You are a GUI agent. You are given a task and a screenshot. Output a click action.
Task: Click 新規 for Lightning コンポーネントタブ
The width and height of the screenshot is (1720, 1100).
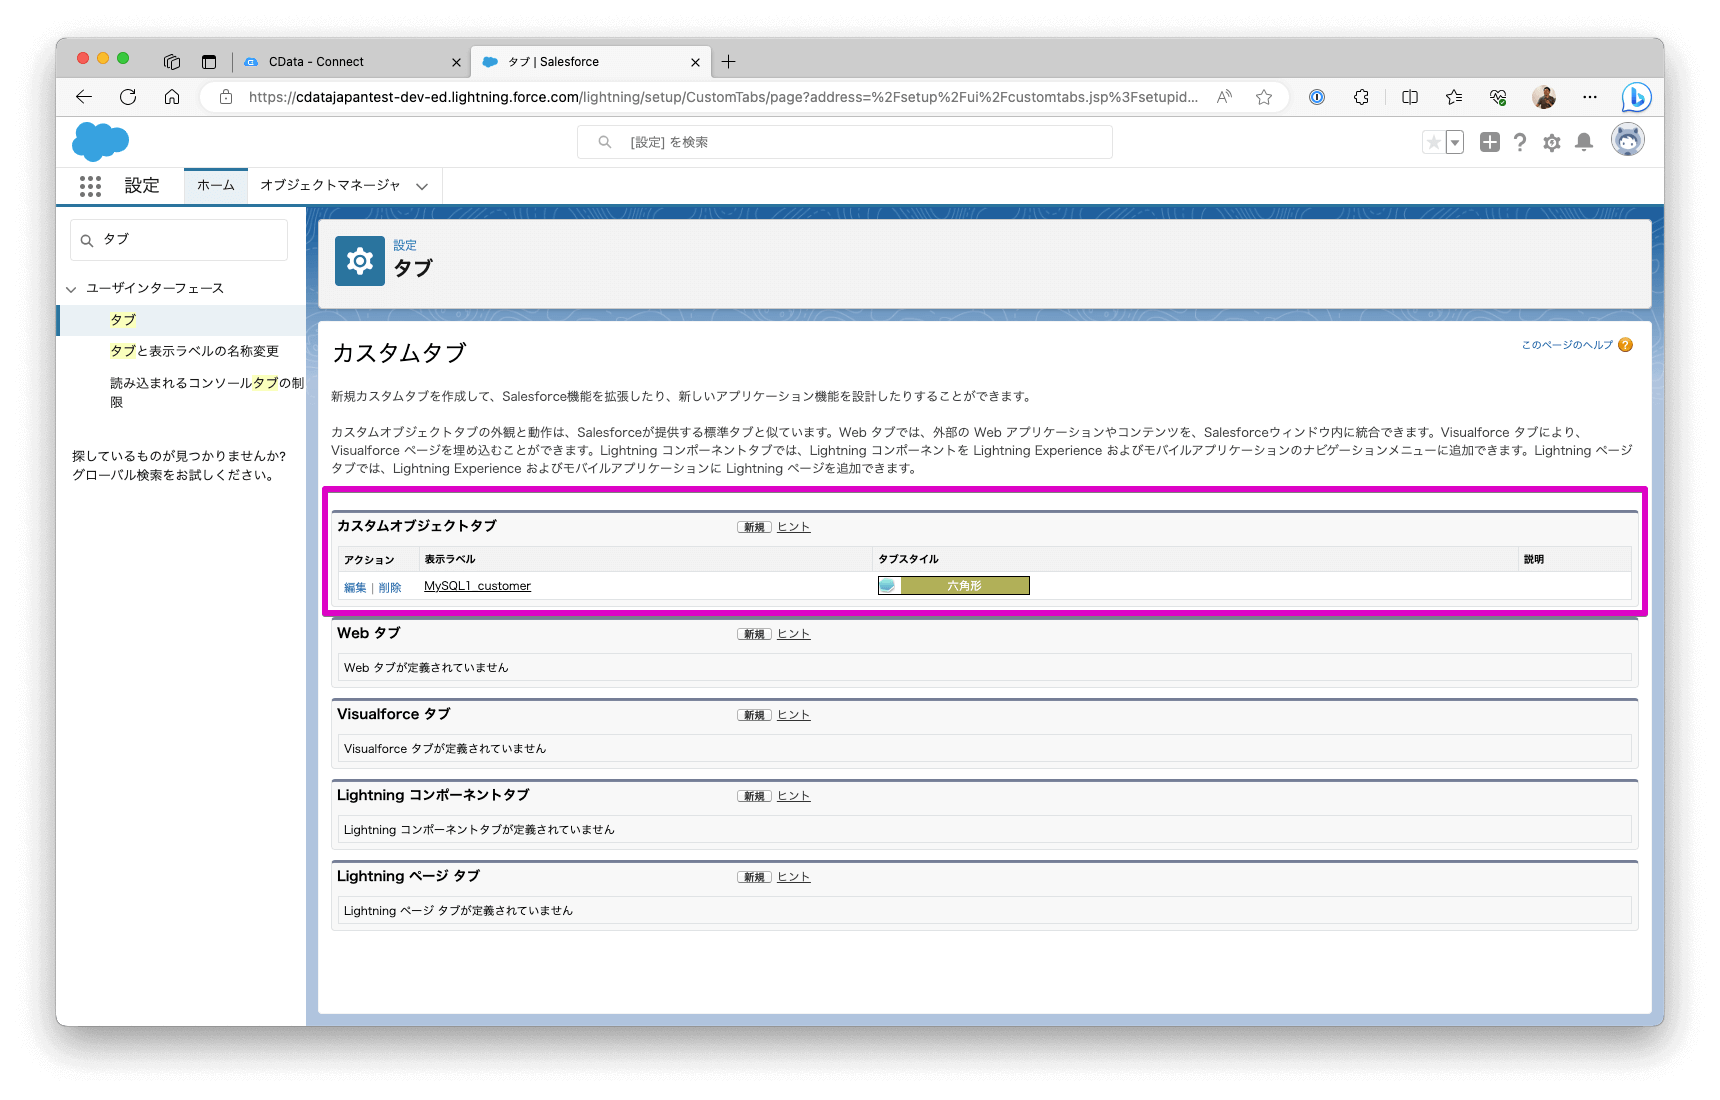tap(754, 796)
